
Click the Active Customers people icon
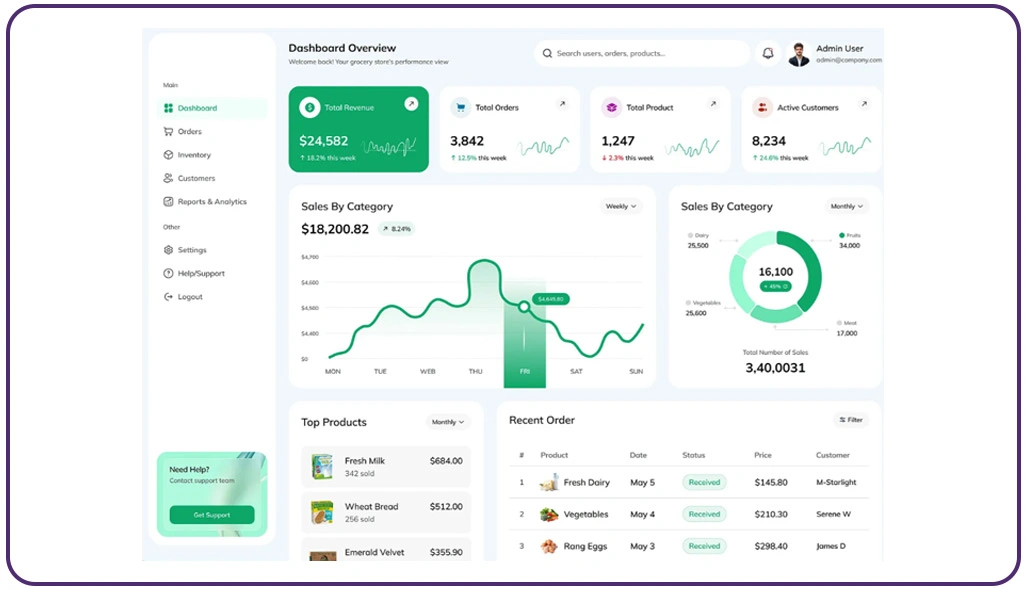tap(762, 107)
